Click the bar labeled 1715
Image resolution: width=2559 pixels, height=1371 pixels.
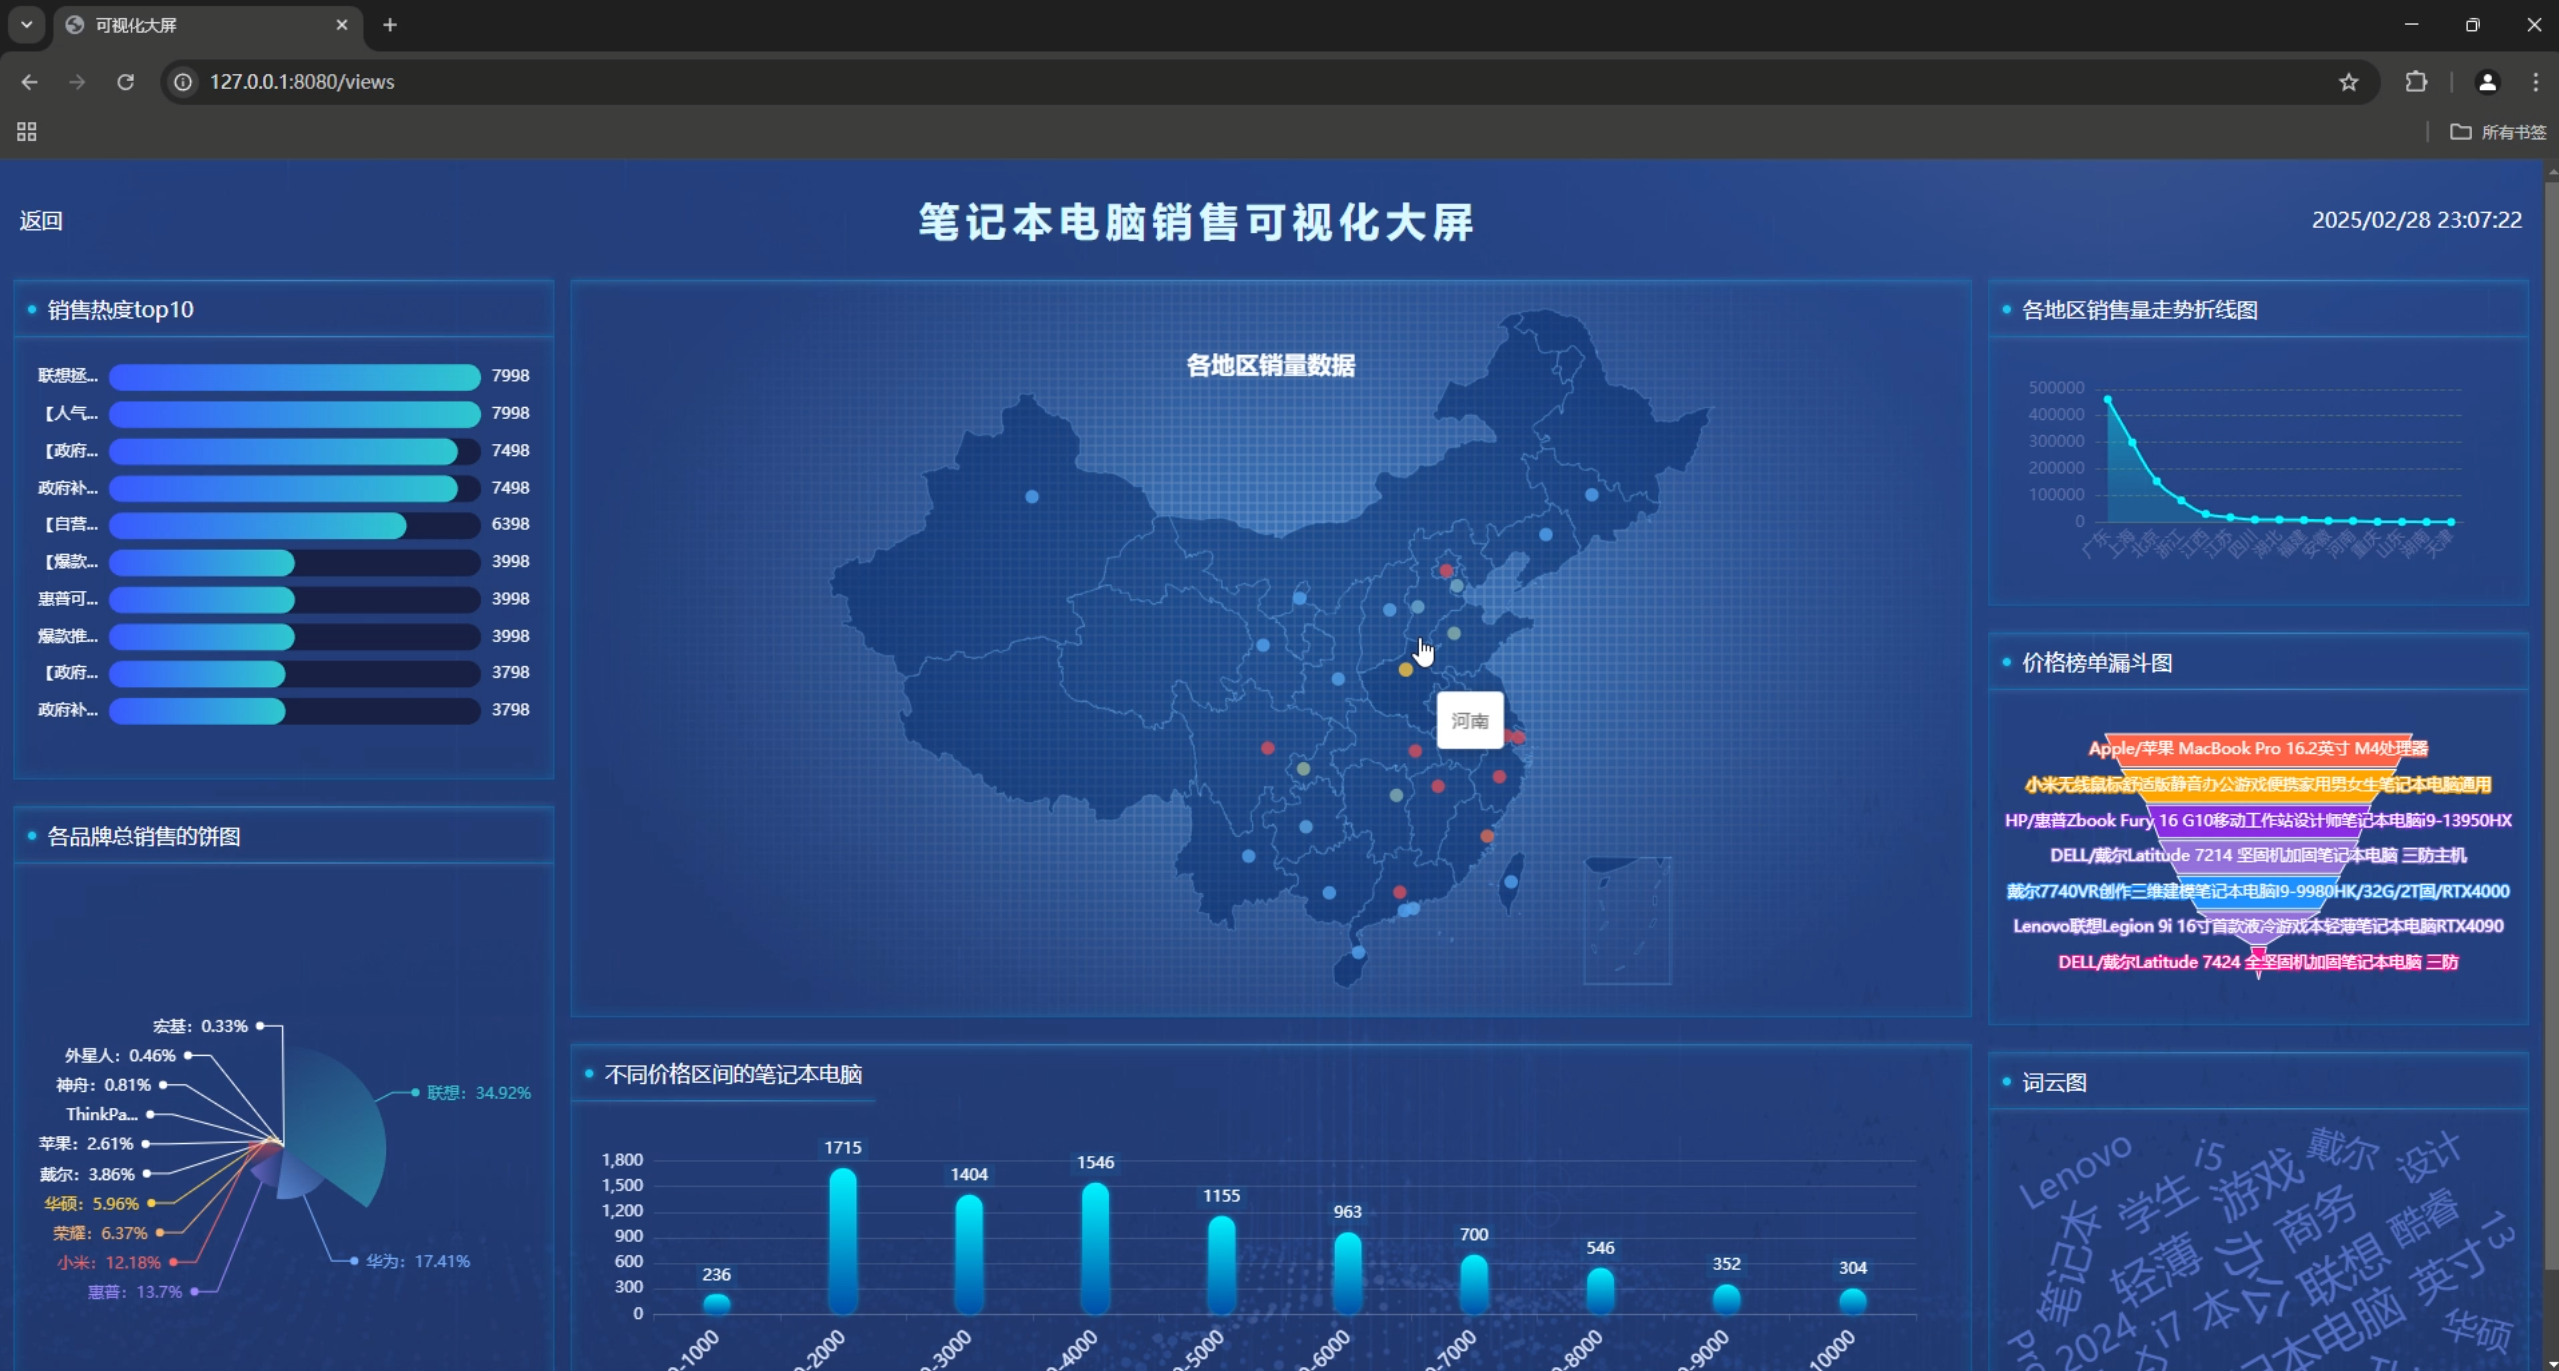point(843,1241)
